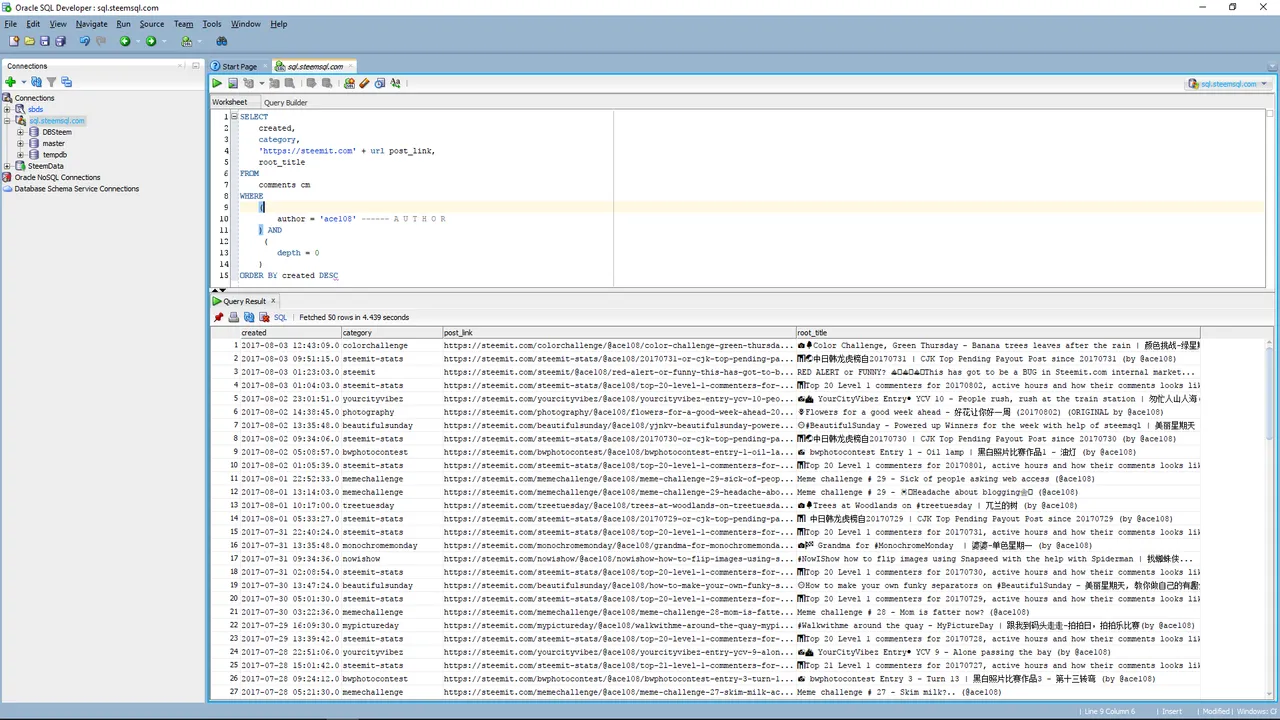Viewport: 1280px width, 720px height.
Task: Click the Run Script icon in the worksheet toolbar
Action: tap(232, 83)
